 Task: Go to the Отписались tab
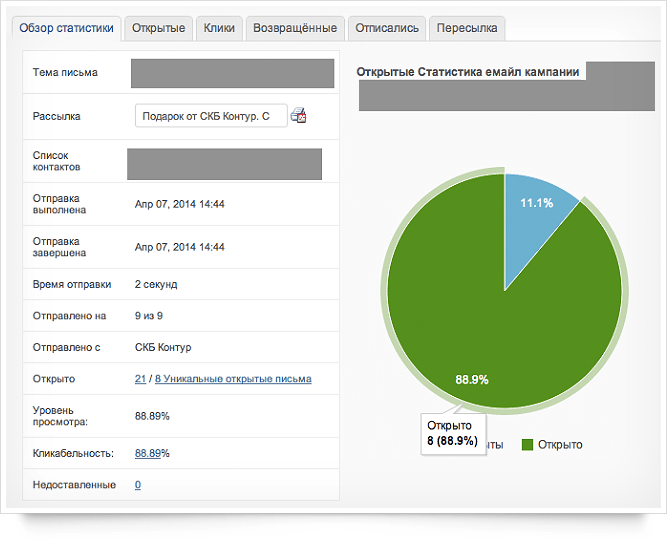point(387,29)
